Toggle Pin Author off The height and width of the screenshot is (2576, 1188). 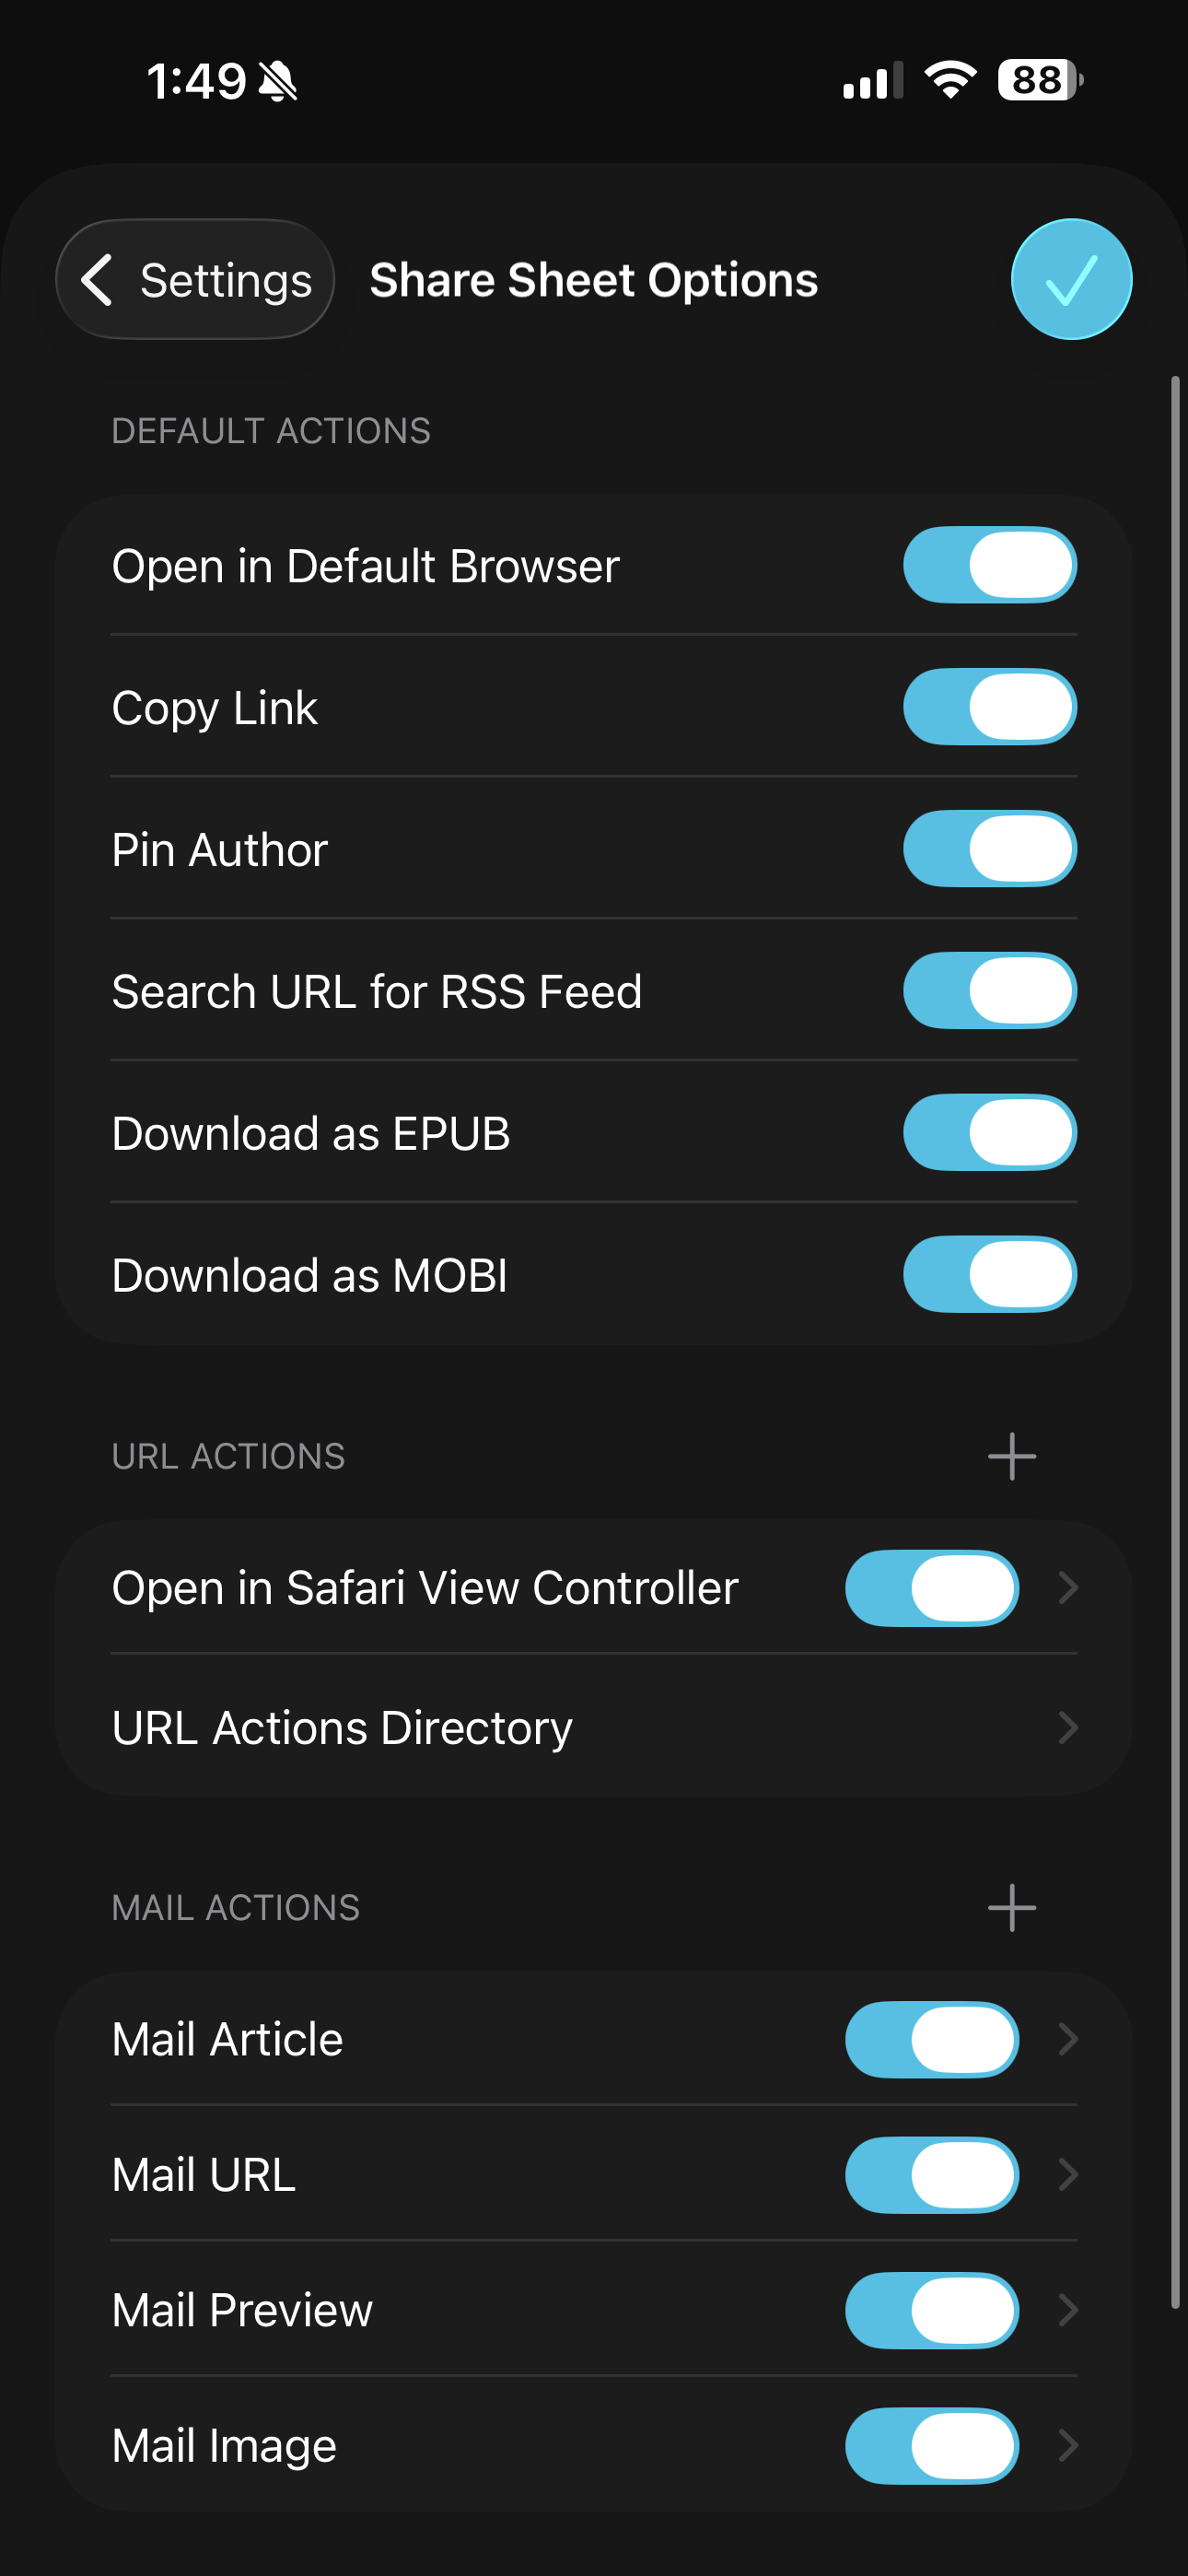(989, 849)
